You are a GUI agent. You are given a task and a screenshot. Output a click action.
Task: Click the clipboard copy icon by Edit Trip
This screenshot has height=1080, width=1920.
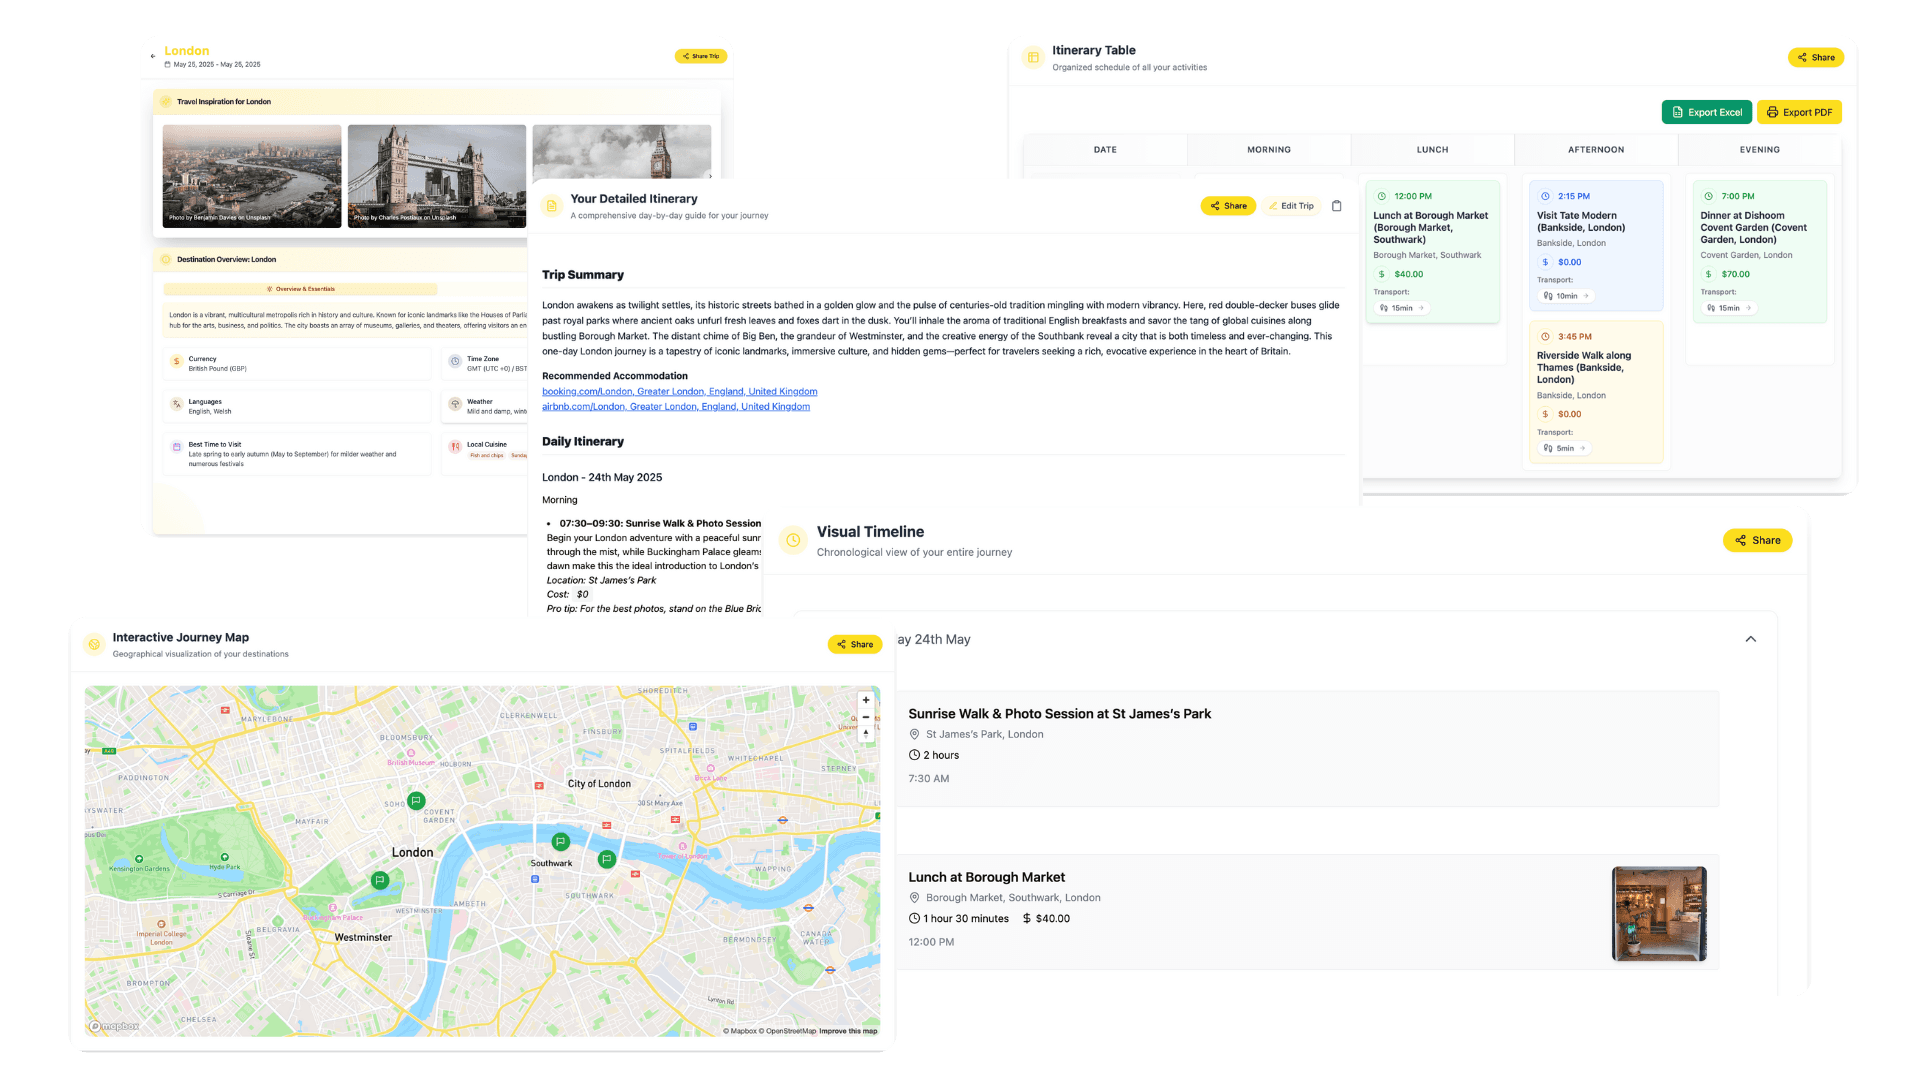point(1336,206)
